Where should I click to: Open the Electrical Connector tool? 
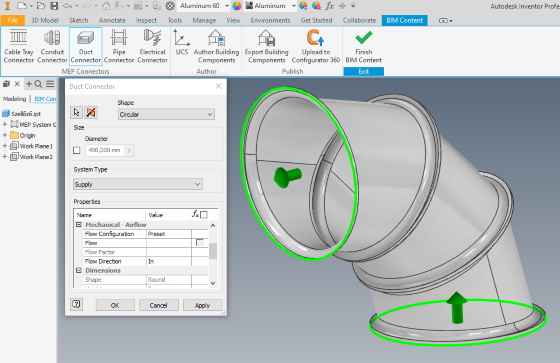point(152,46)
